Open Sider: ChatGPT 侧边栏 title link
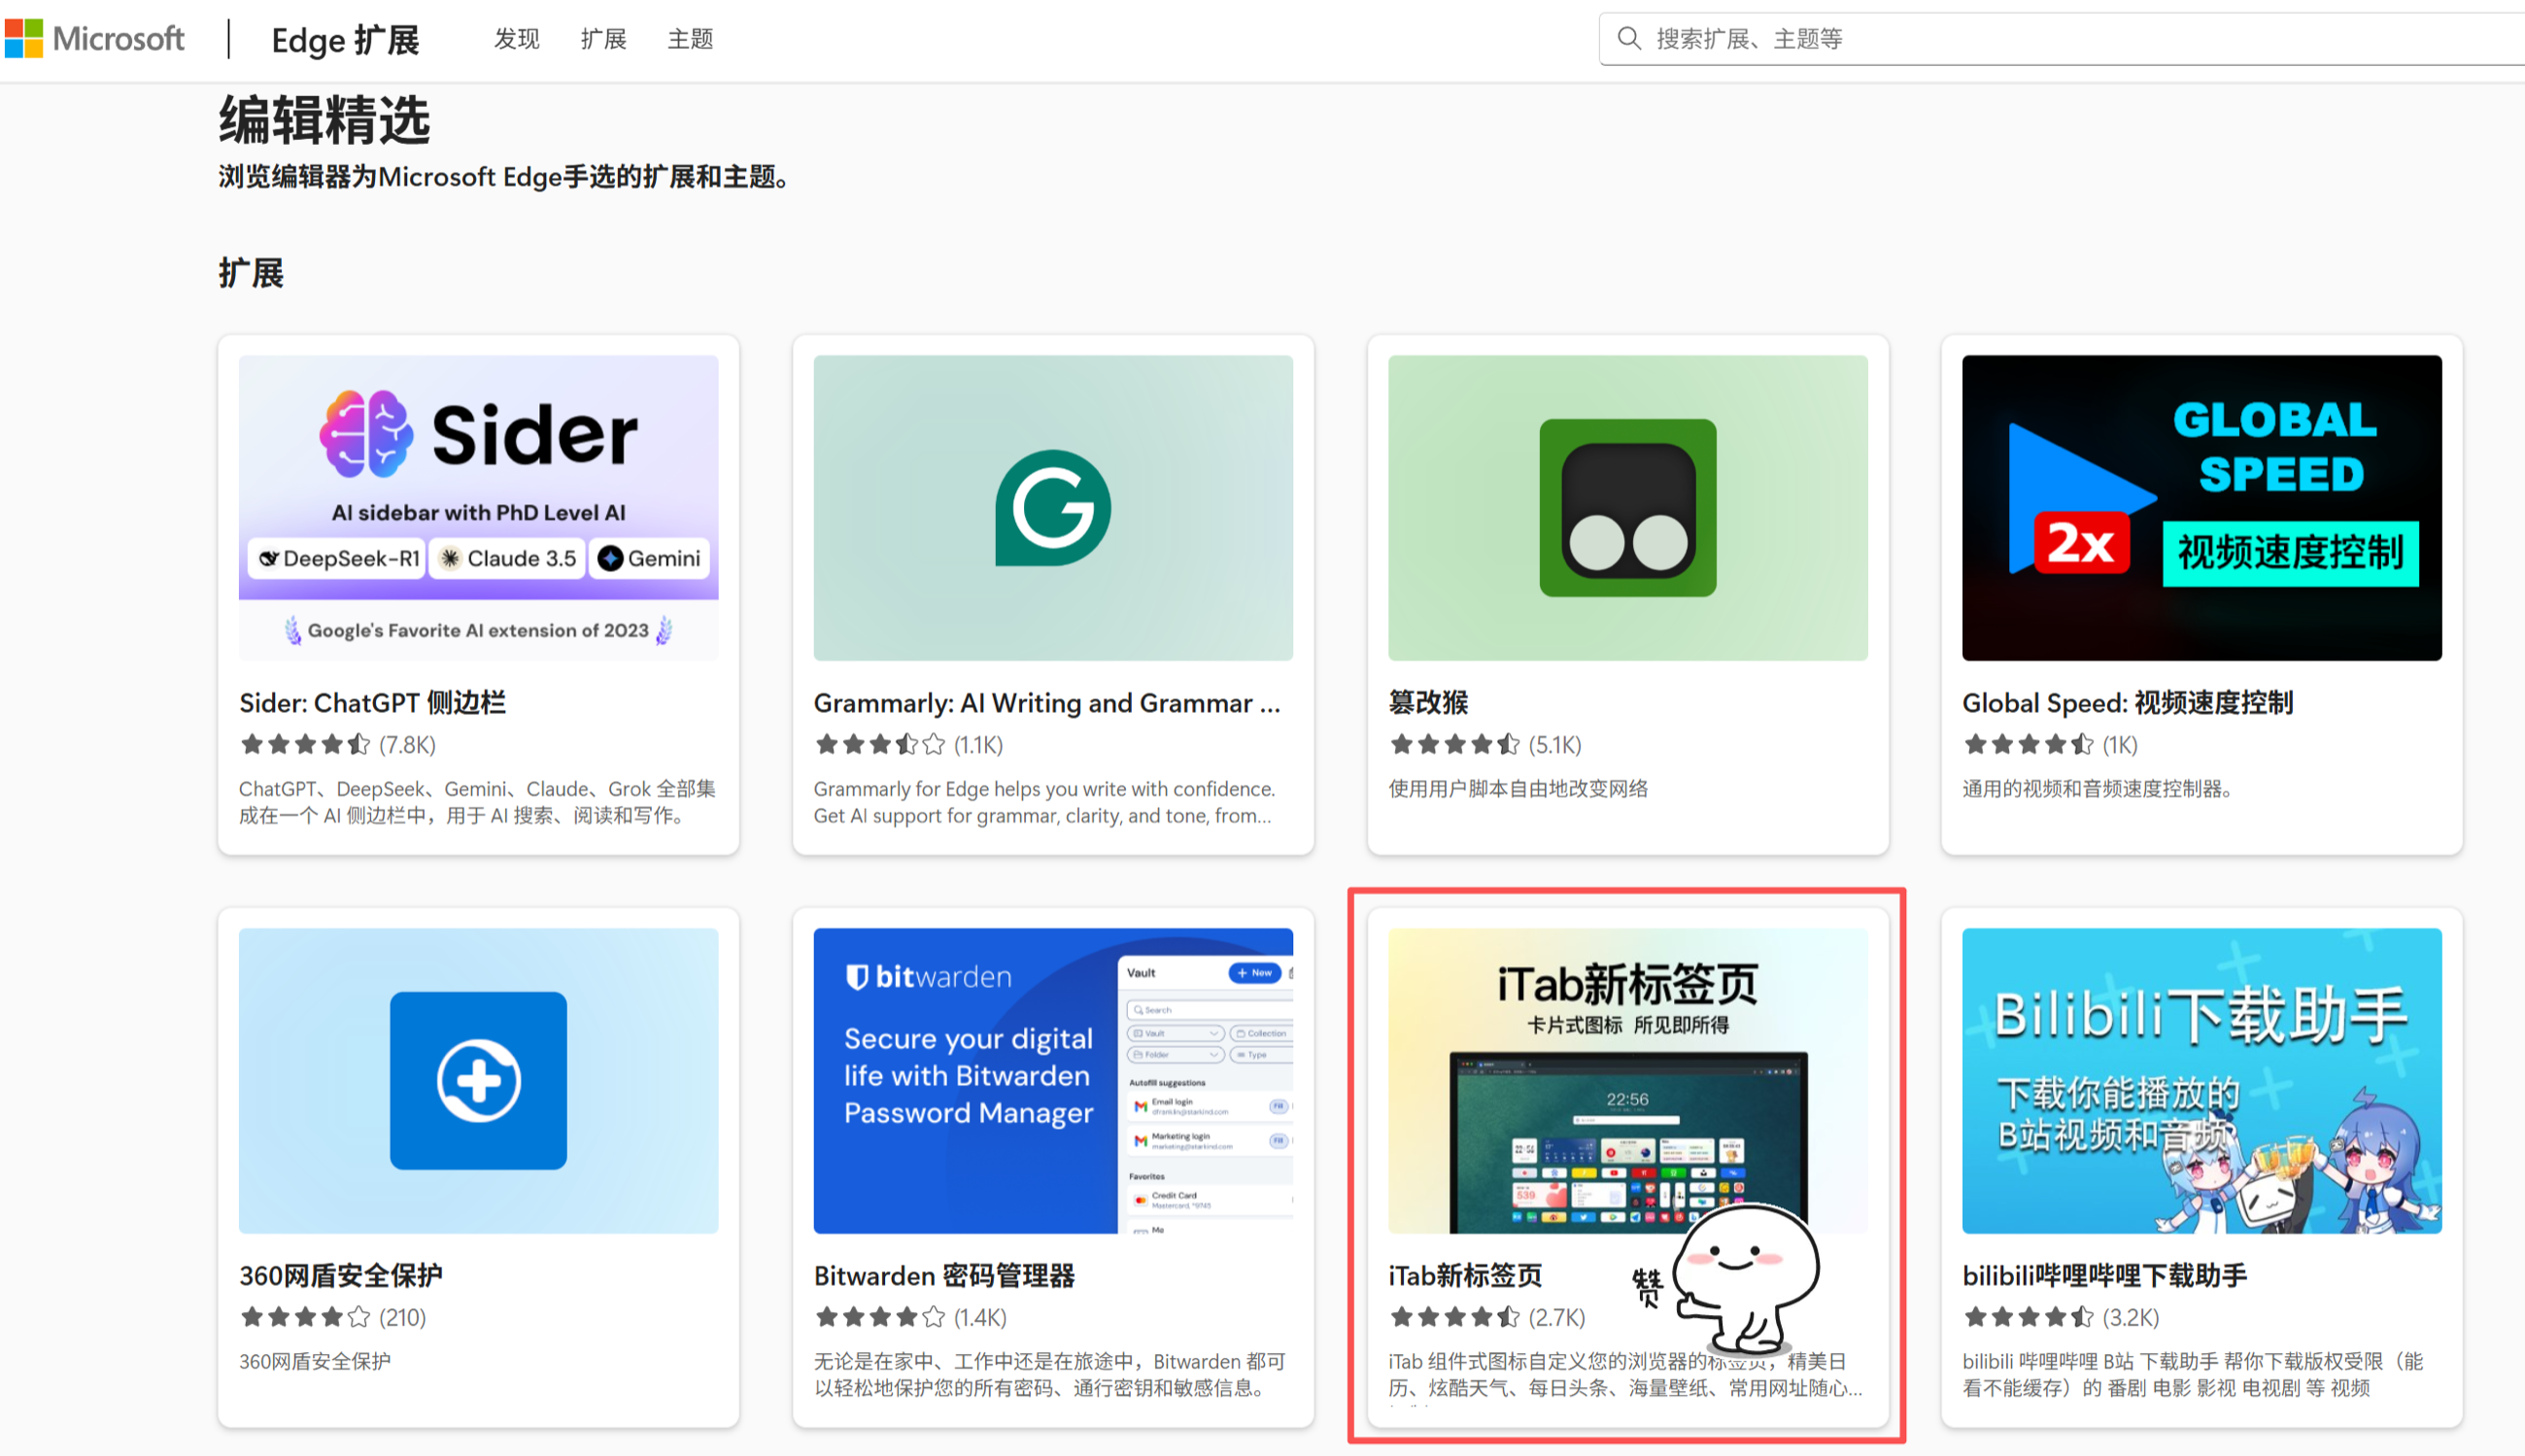This screenshot has height=1456, width=2525. click(372, 703)
